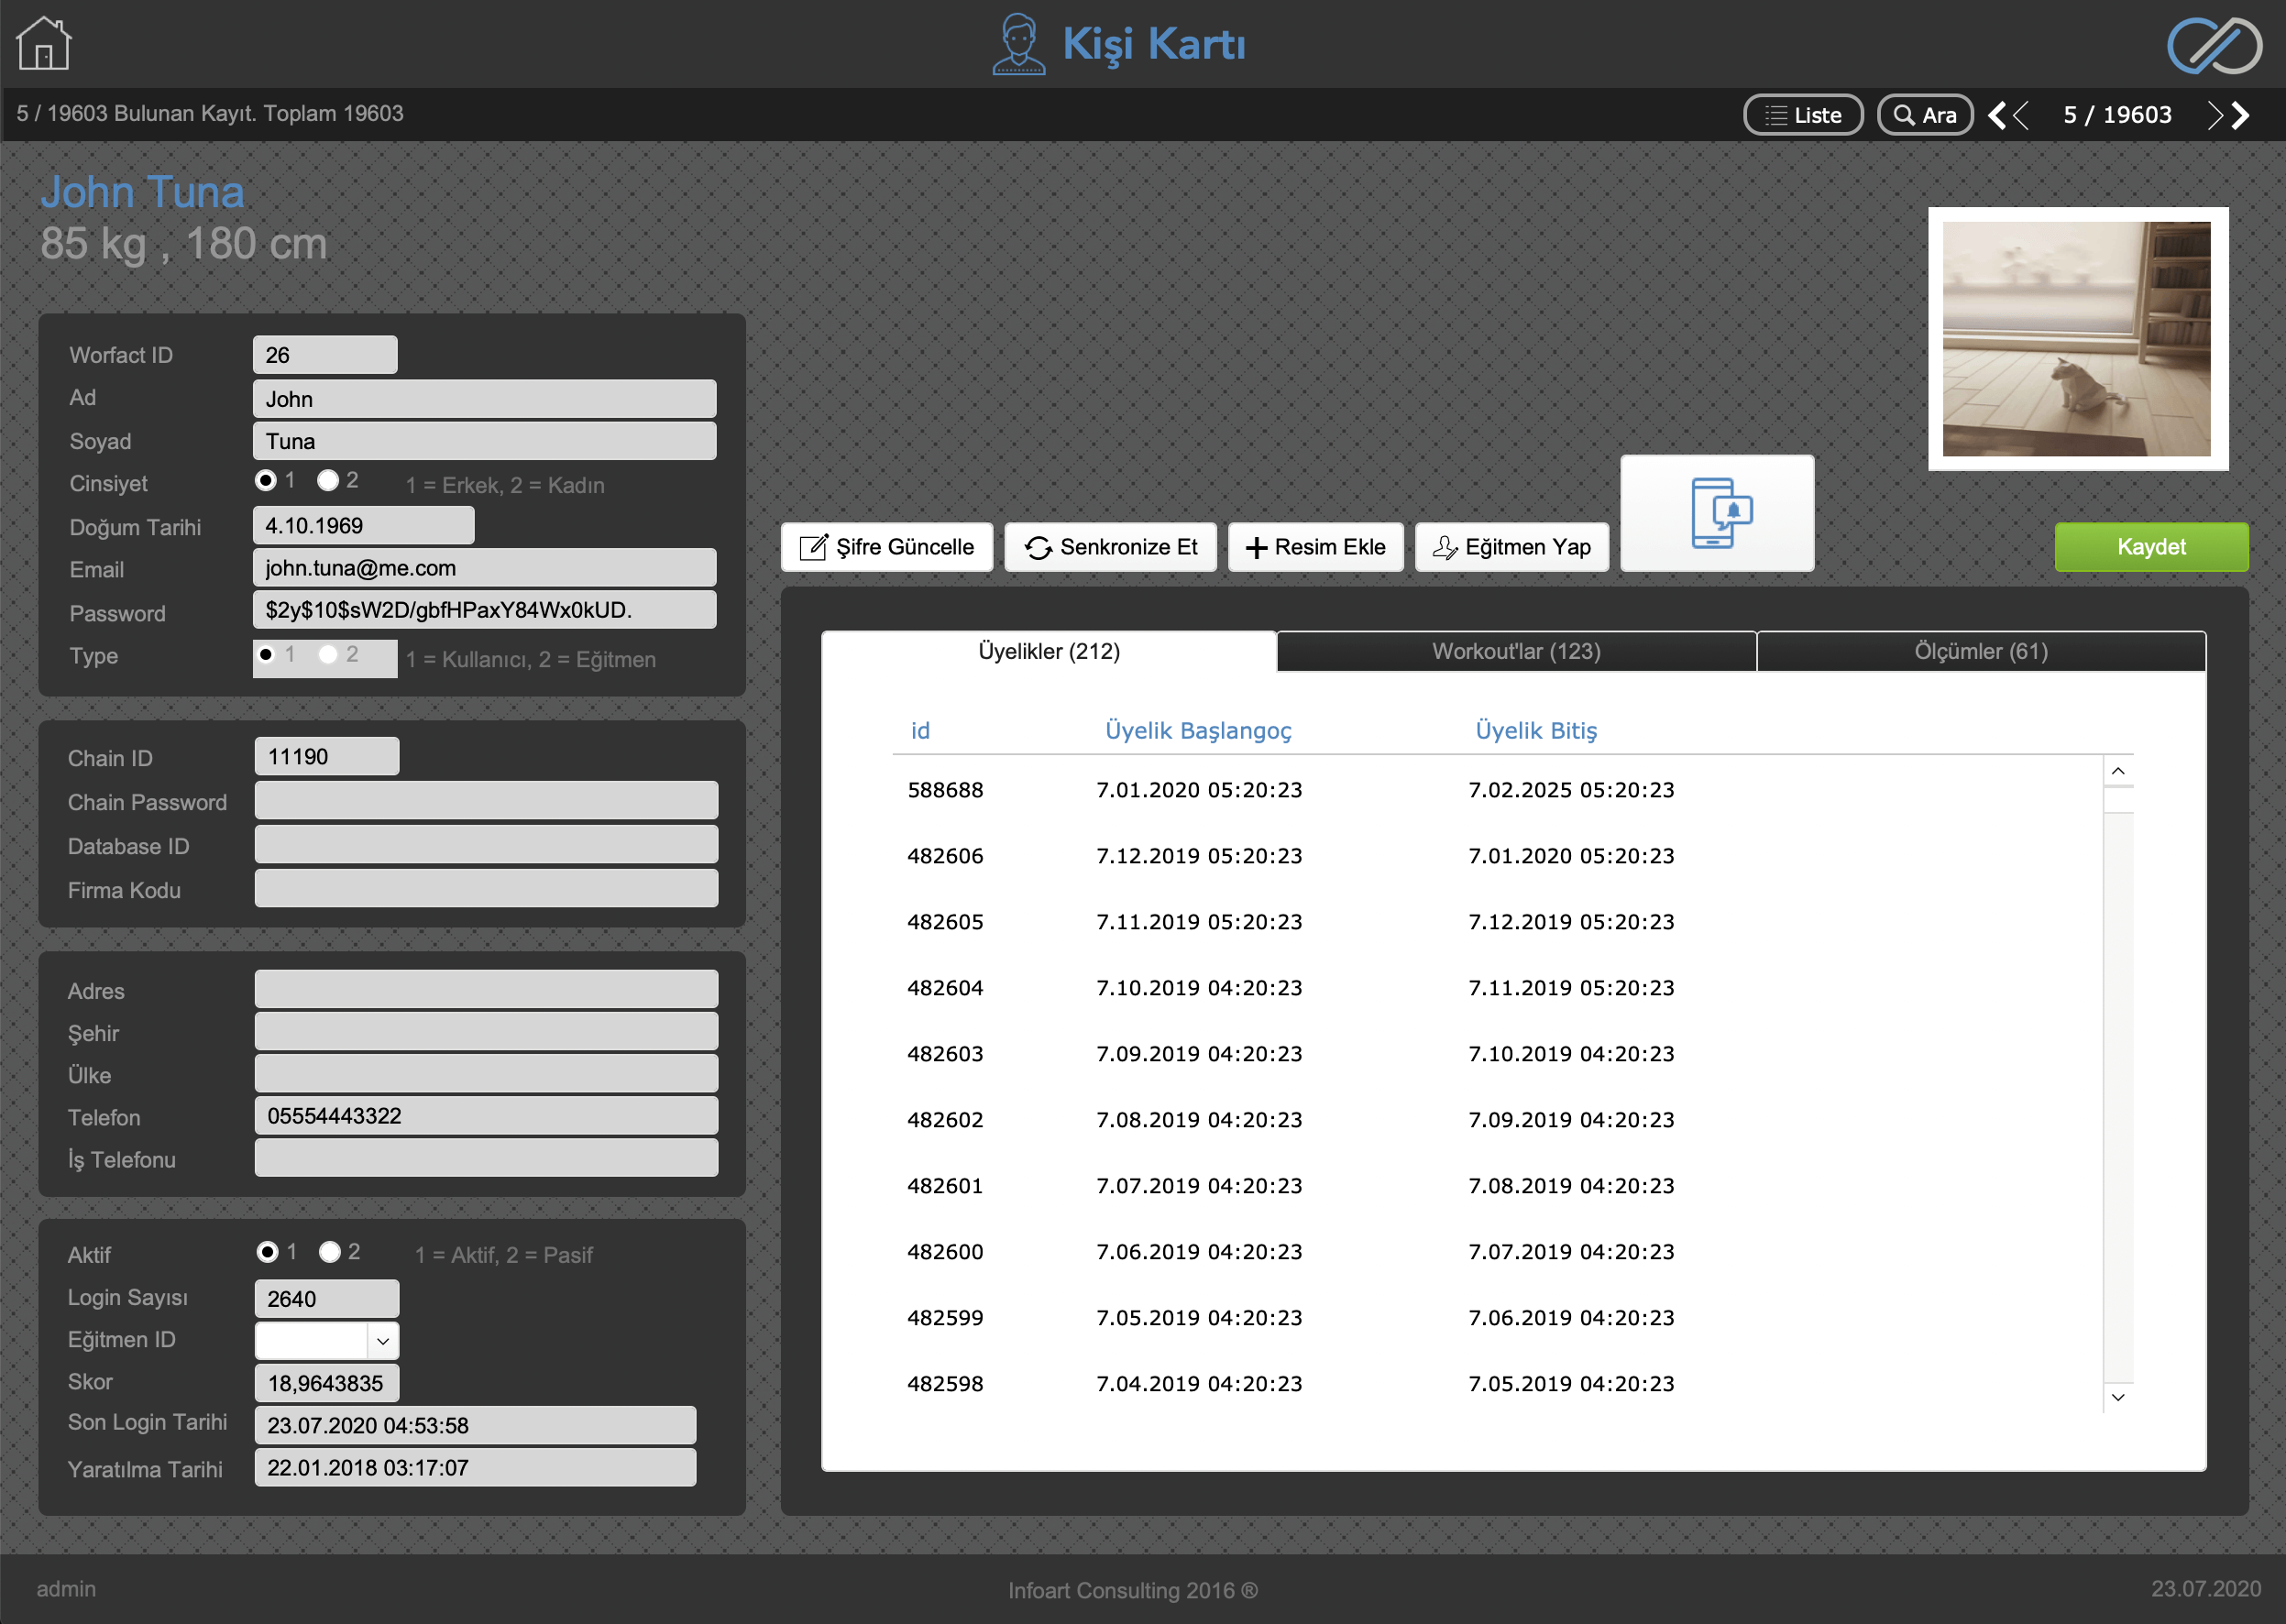
Task: Click the Kişi Kartı person icon
Action: point(1018,44)
